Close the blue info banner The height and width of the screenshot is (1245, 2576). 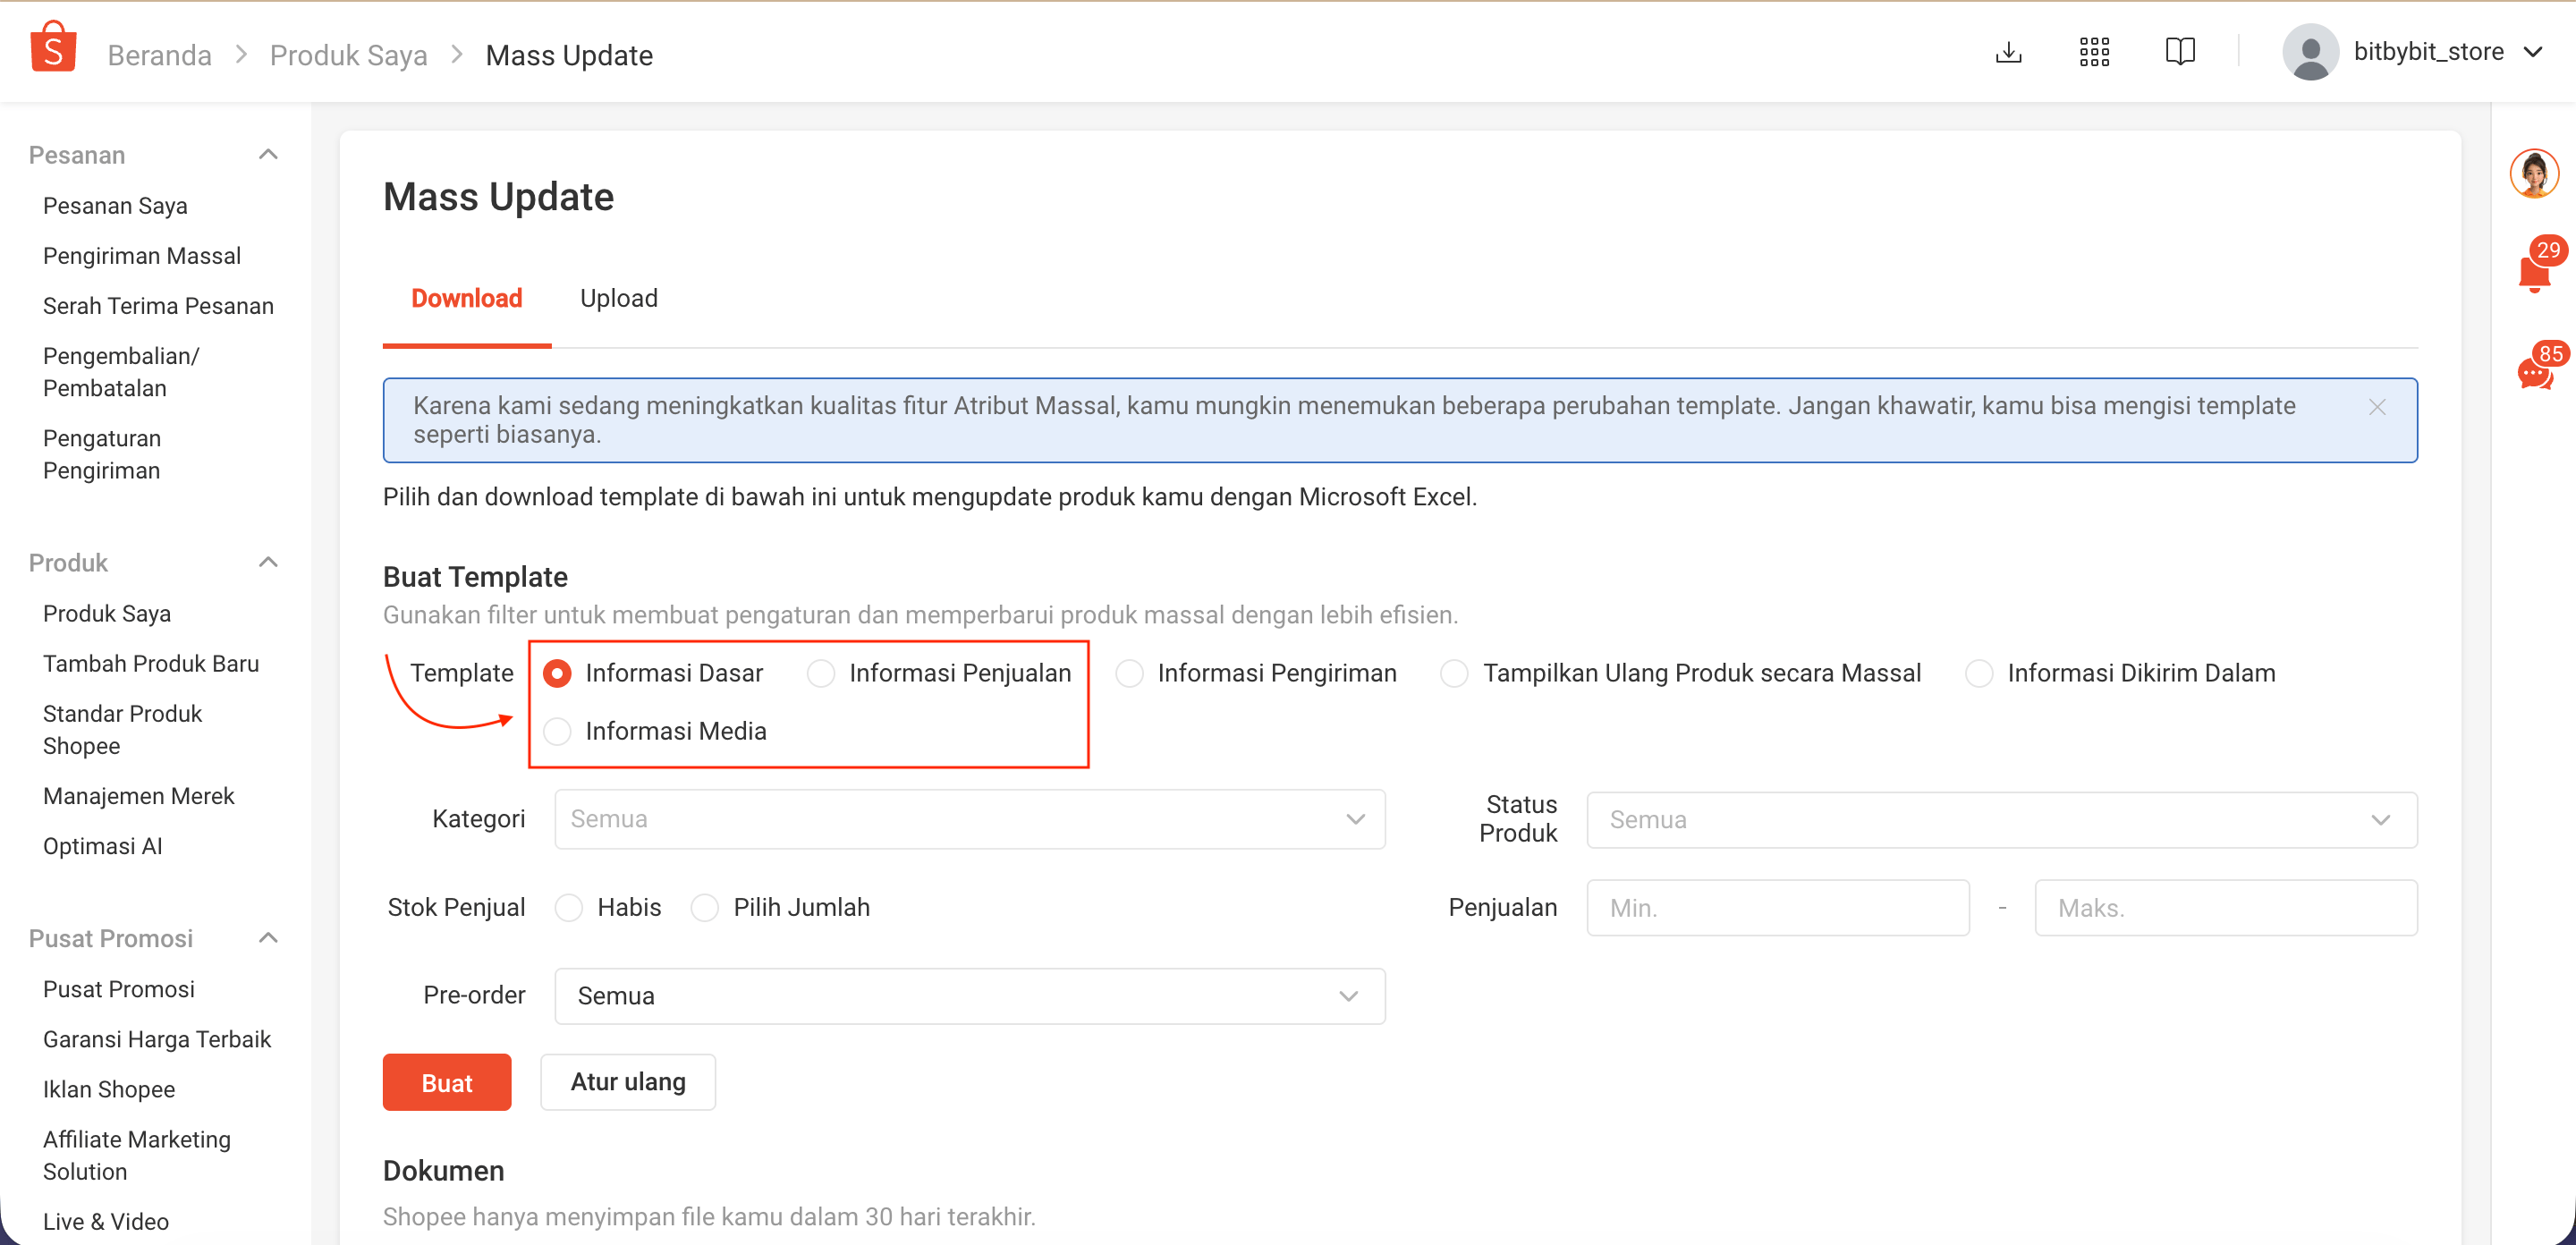[x=2377, y=407]
